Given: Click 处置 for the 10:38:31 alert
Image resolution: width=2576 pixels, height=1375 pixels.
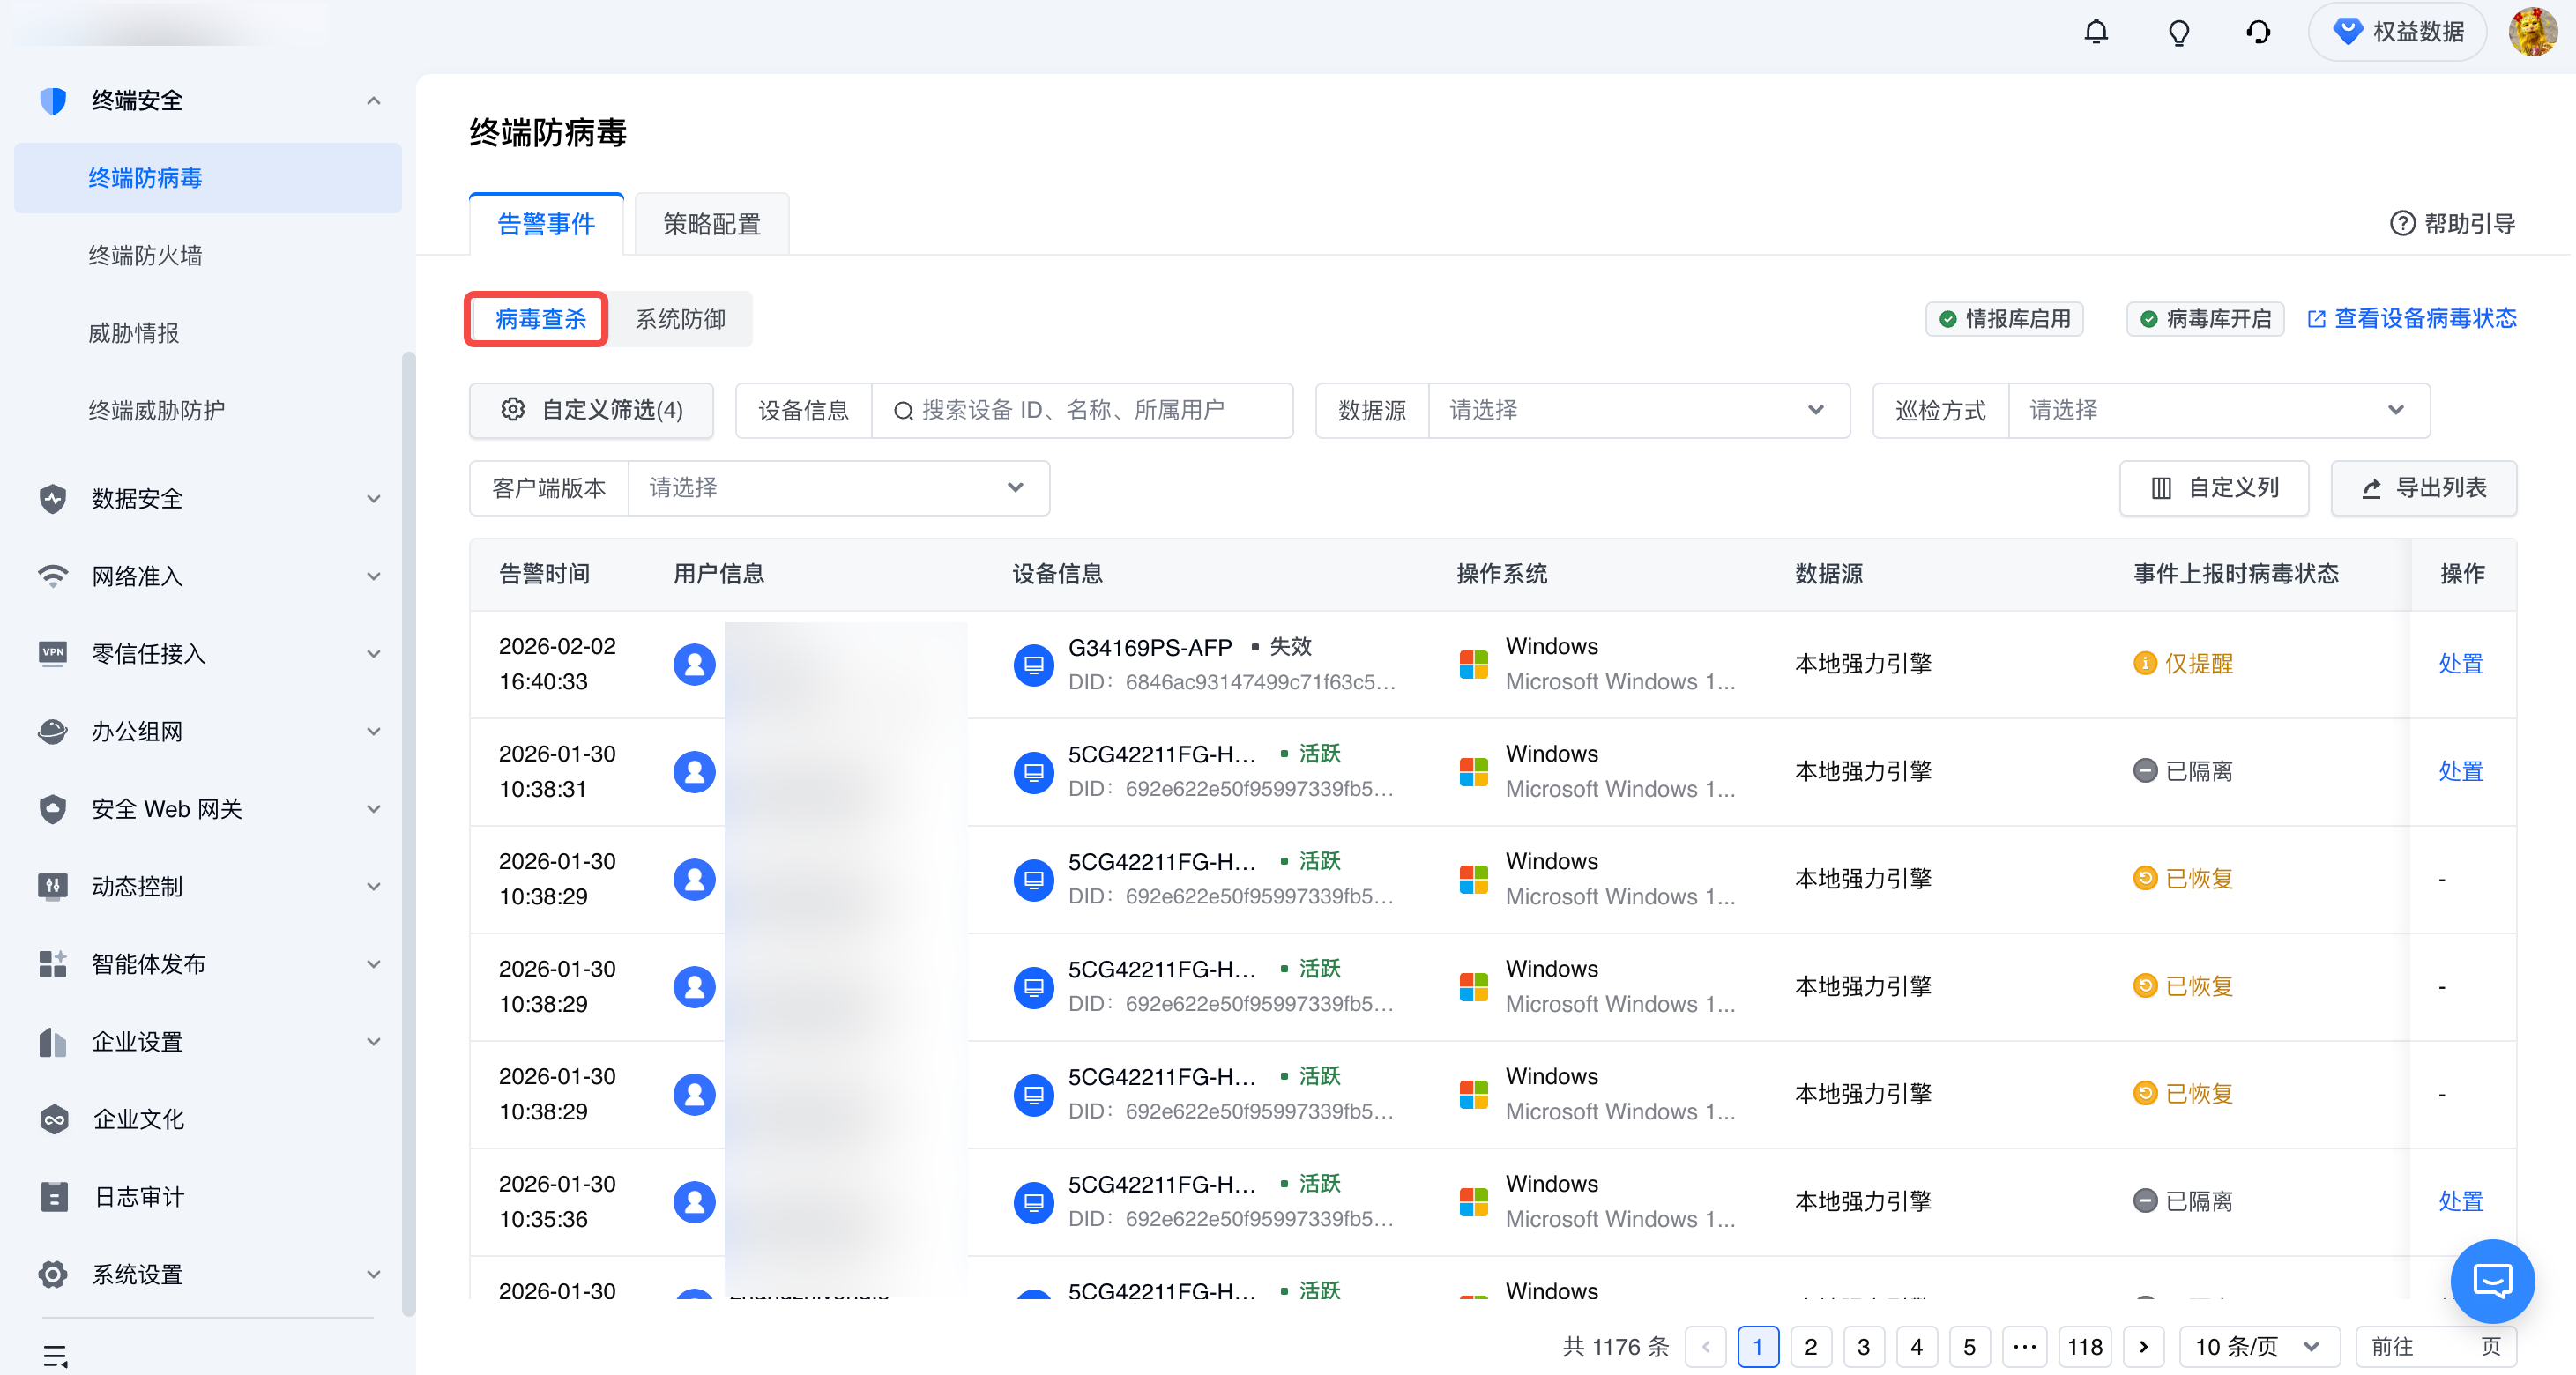Looking at the screenshot, I should pos(2460,771).
